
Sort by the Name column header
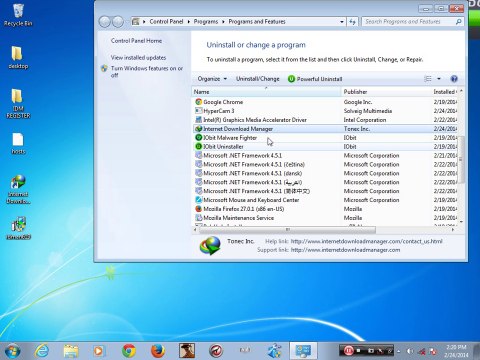pos(267,92)
